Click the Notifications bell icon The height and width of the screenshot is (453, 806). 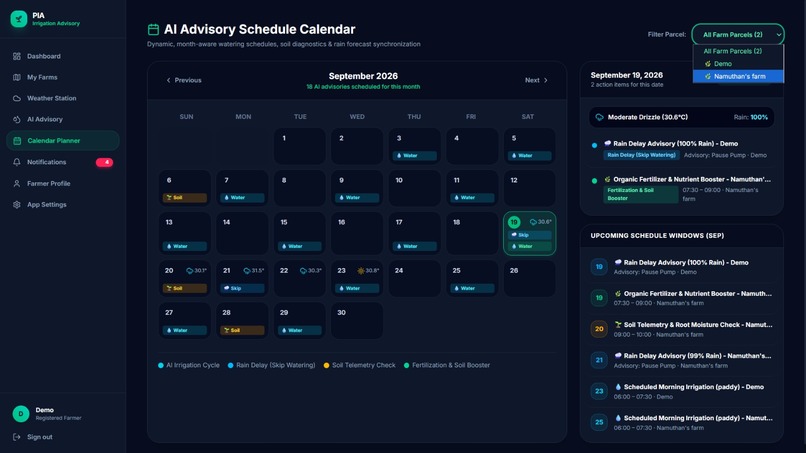tap(16, 162)
